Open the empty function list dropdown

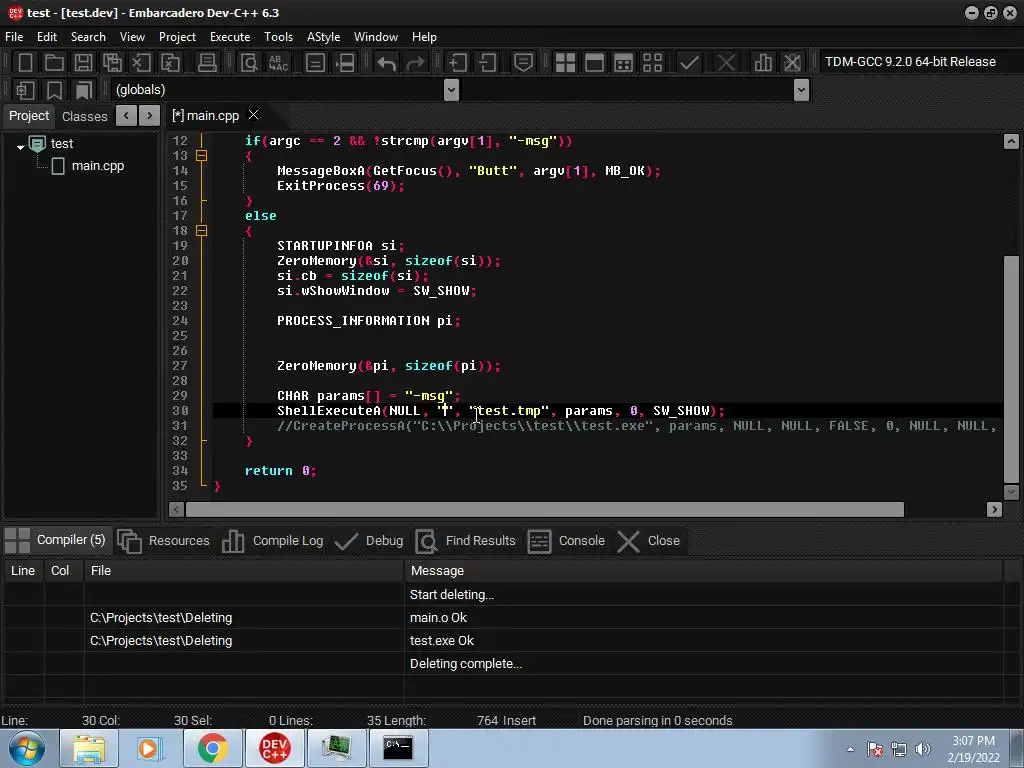[801, 89]
